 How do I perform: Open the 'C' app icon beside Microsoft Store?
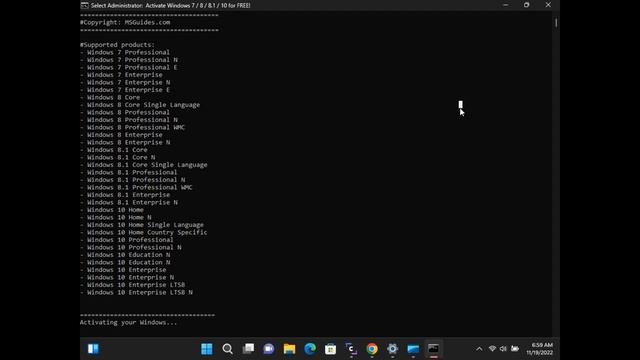[351, 349]
